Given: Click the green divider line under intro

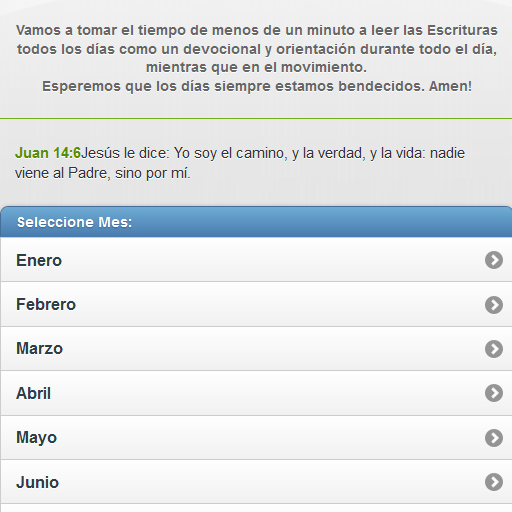Looking at the screenshot, I should pos(256,118).
